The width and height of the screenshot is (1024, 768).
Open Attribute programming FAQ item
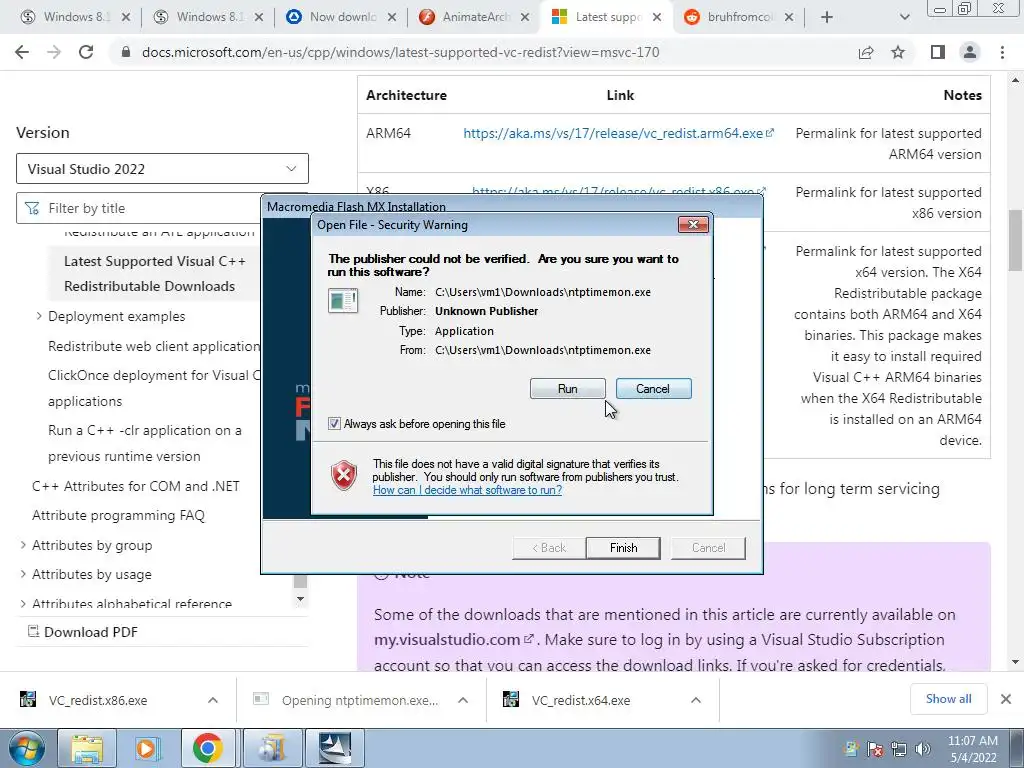(118, 515)
